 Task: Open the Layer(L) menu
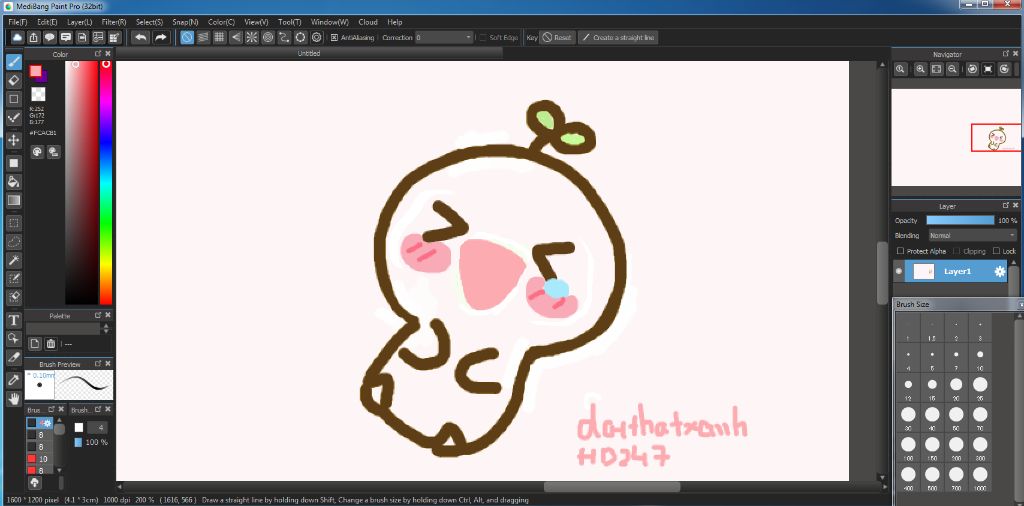80,22
